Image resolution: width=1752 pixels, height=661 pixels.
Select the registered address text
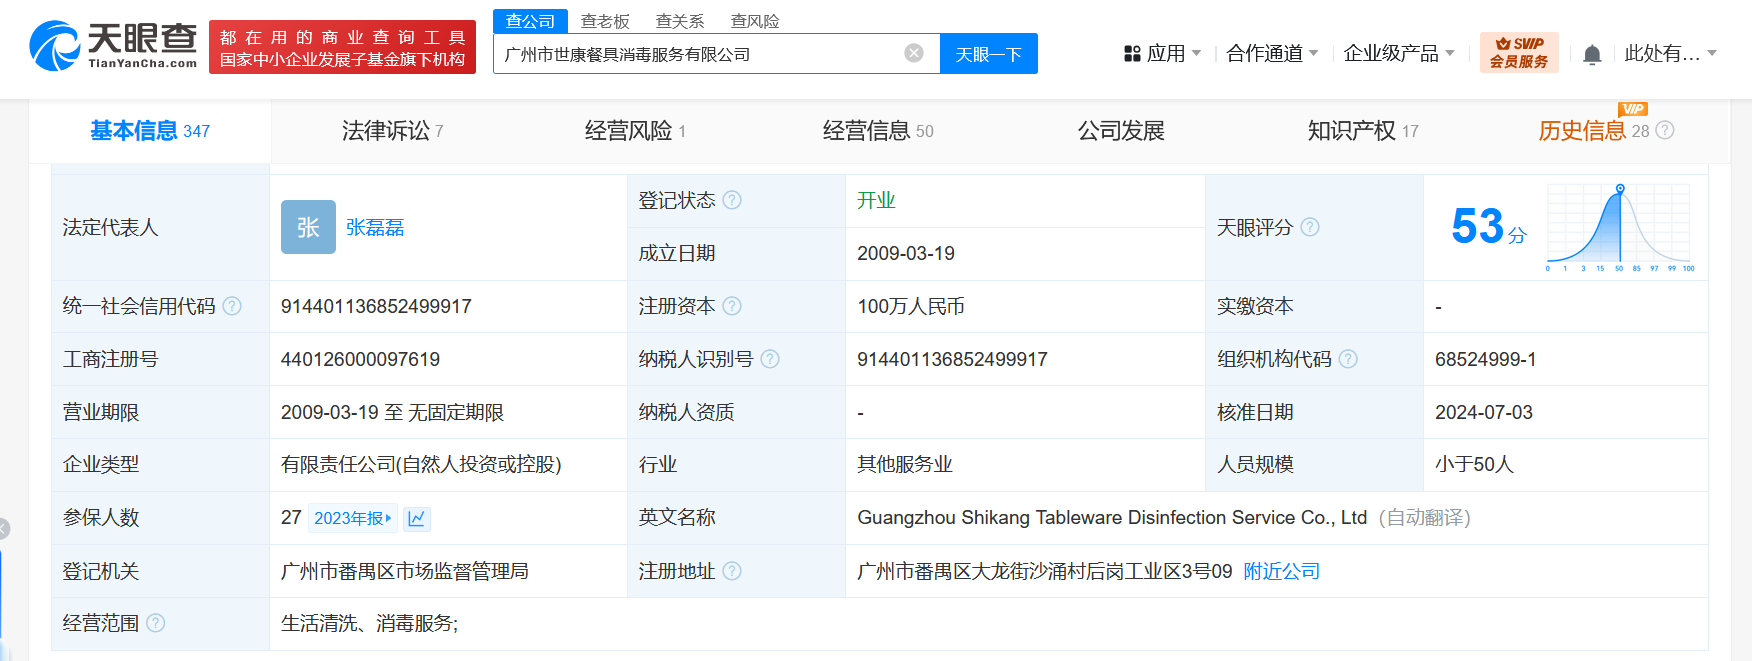1045,571
